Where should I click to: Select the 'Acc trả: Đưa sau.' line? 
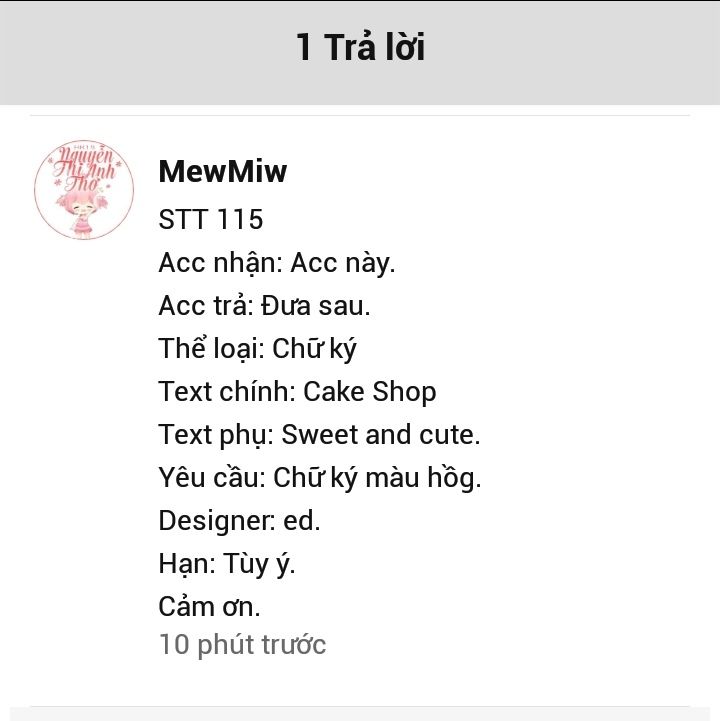coord(264,306)
